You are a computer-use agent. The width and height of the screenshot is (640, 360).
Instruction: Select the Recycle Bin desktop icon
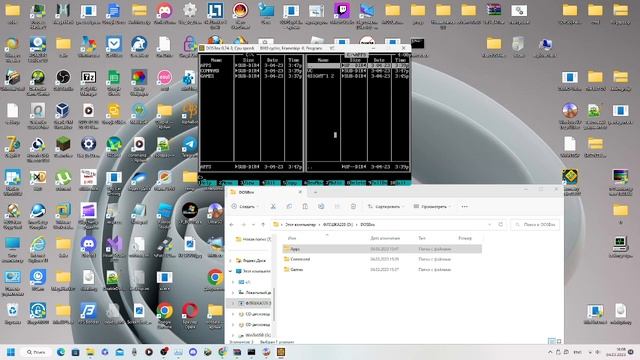pyautogui.click(x=13, y=314)
